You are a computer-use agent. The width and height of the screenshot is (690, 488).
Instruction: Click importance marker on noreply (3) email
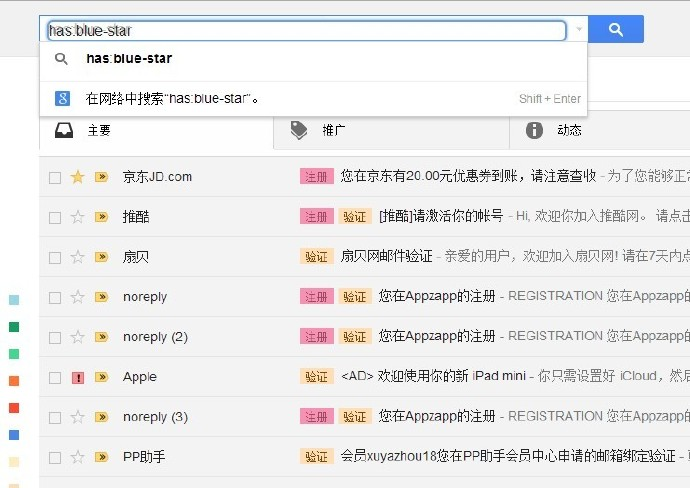click(102, 417)
